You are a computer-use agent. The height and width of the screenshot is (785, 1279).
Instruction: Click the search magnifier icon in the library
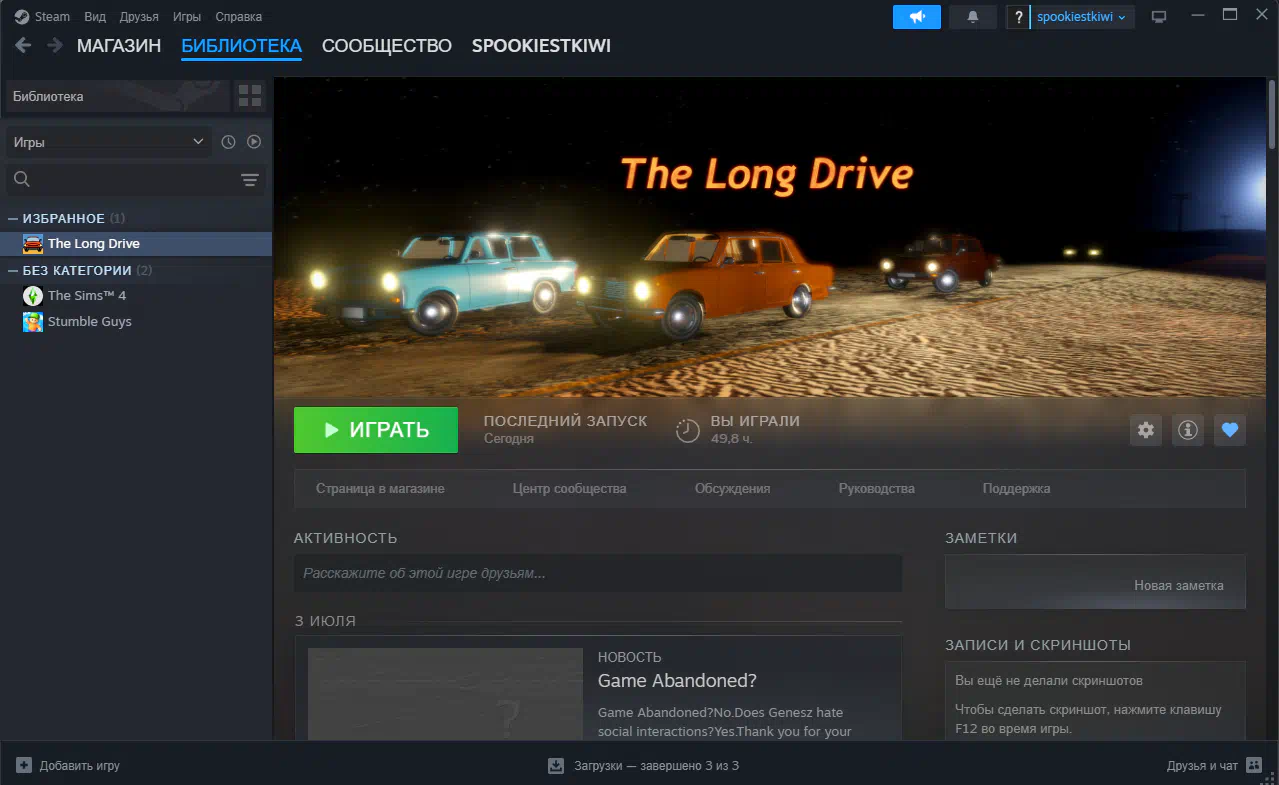(x=22, y=179)
